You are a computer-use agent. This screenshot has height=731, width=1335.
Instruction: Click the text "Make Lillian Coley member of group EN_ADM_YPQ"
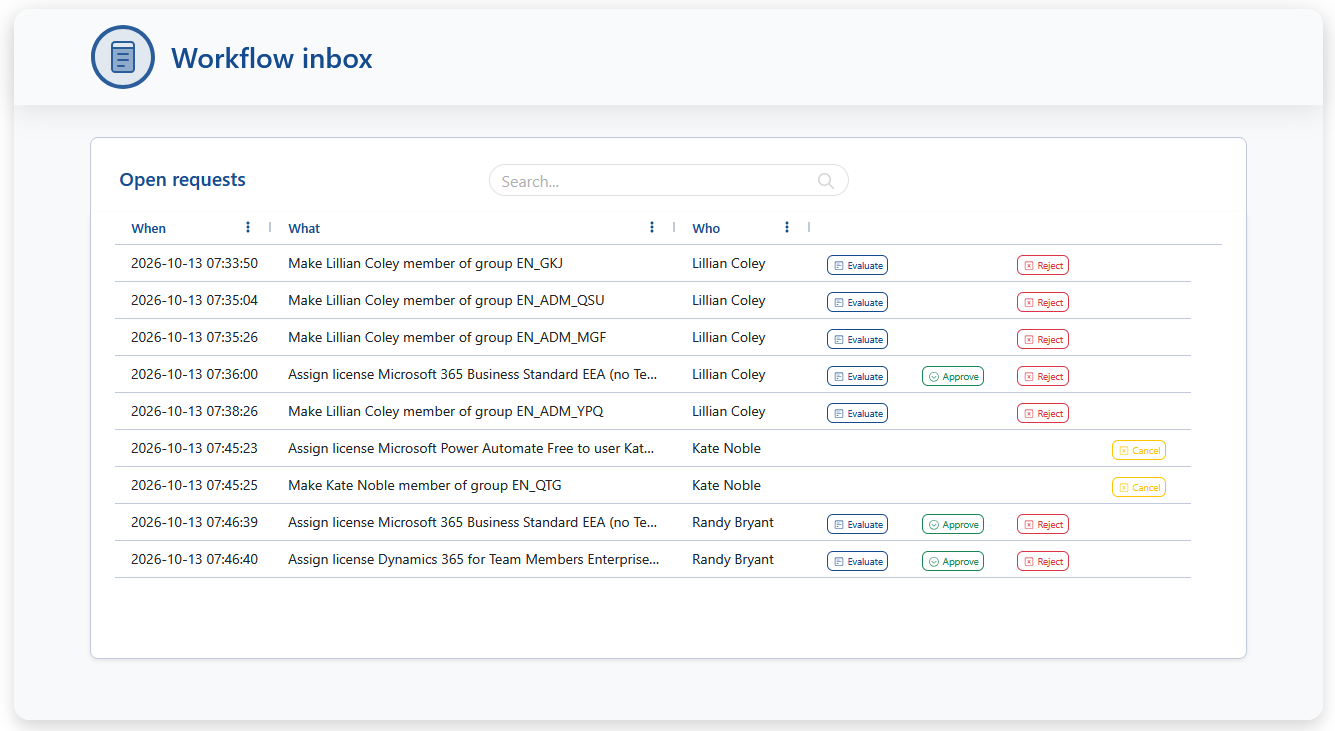click(x=445, y=412)
